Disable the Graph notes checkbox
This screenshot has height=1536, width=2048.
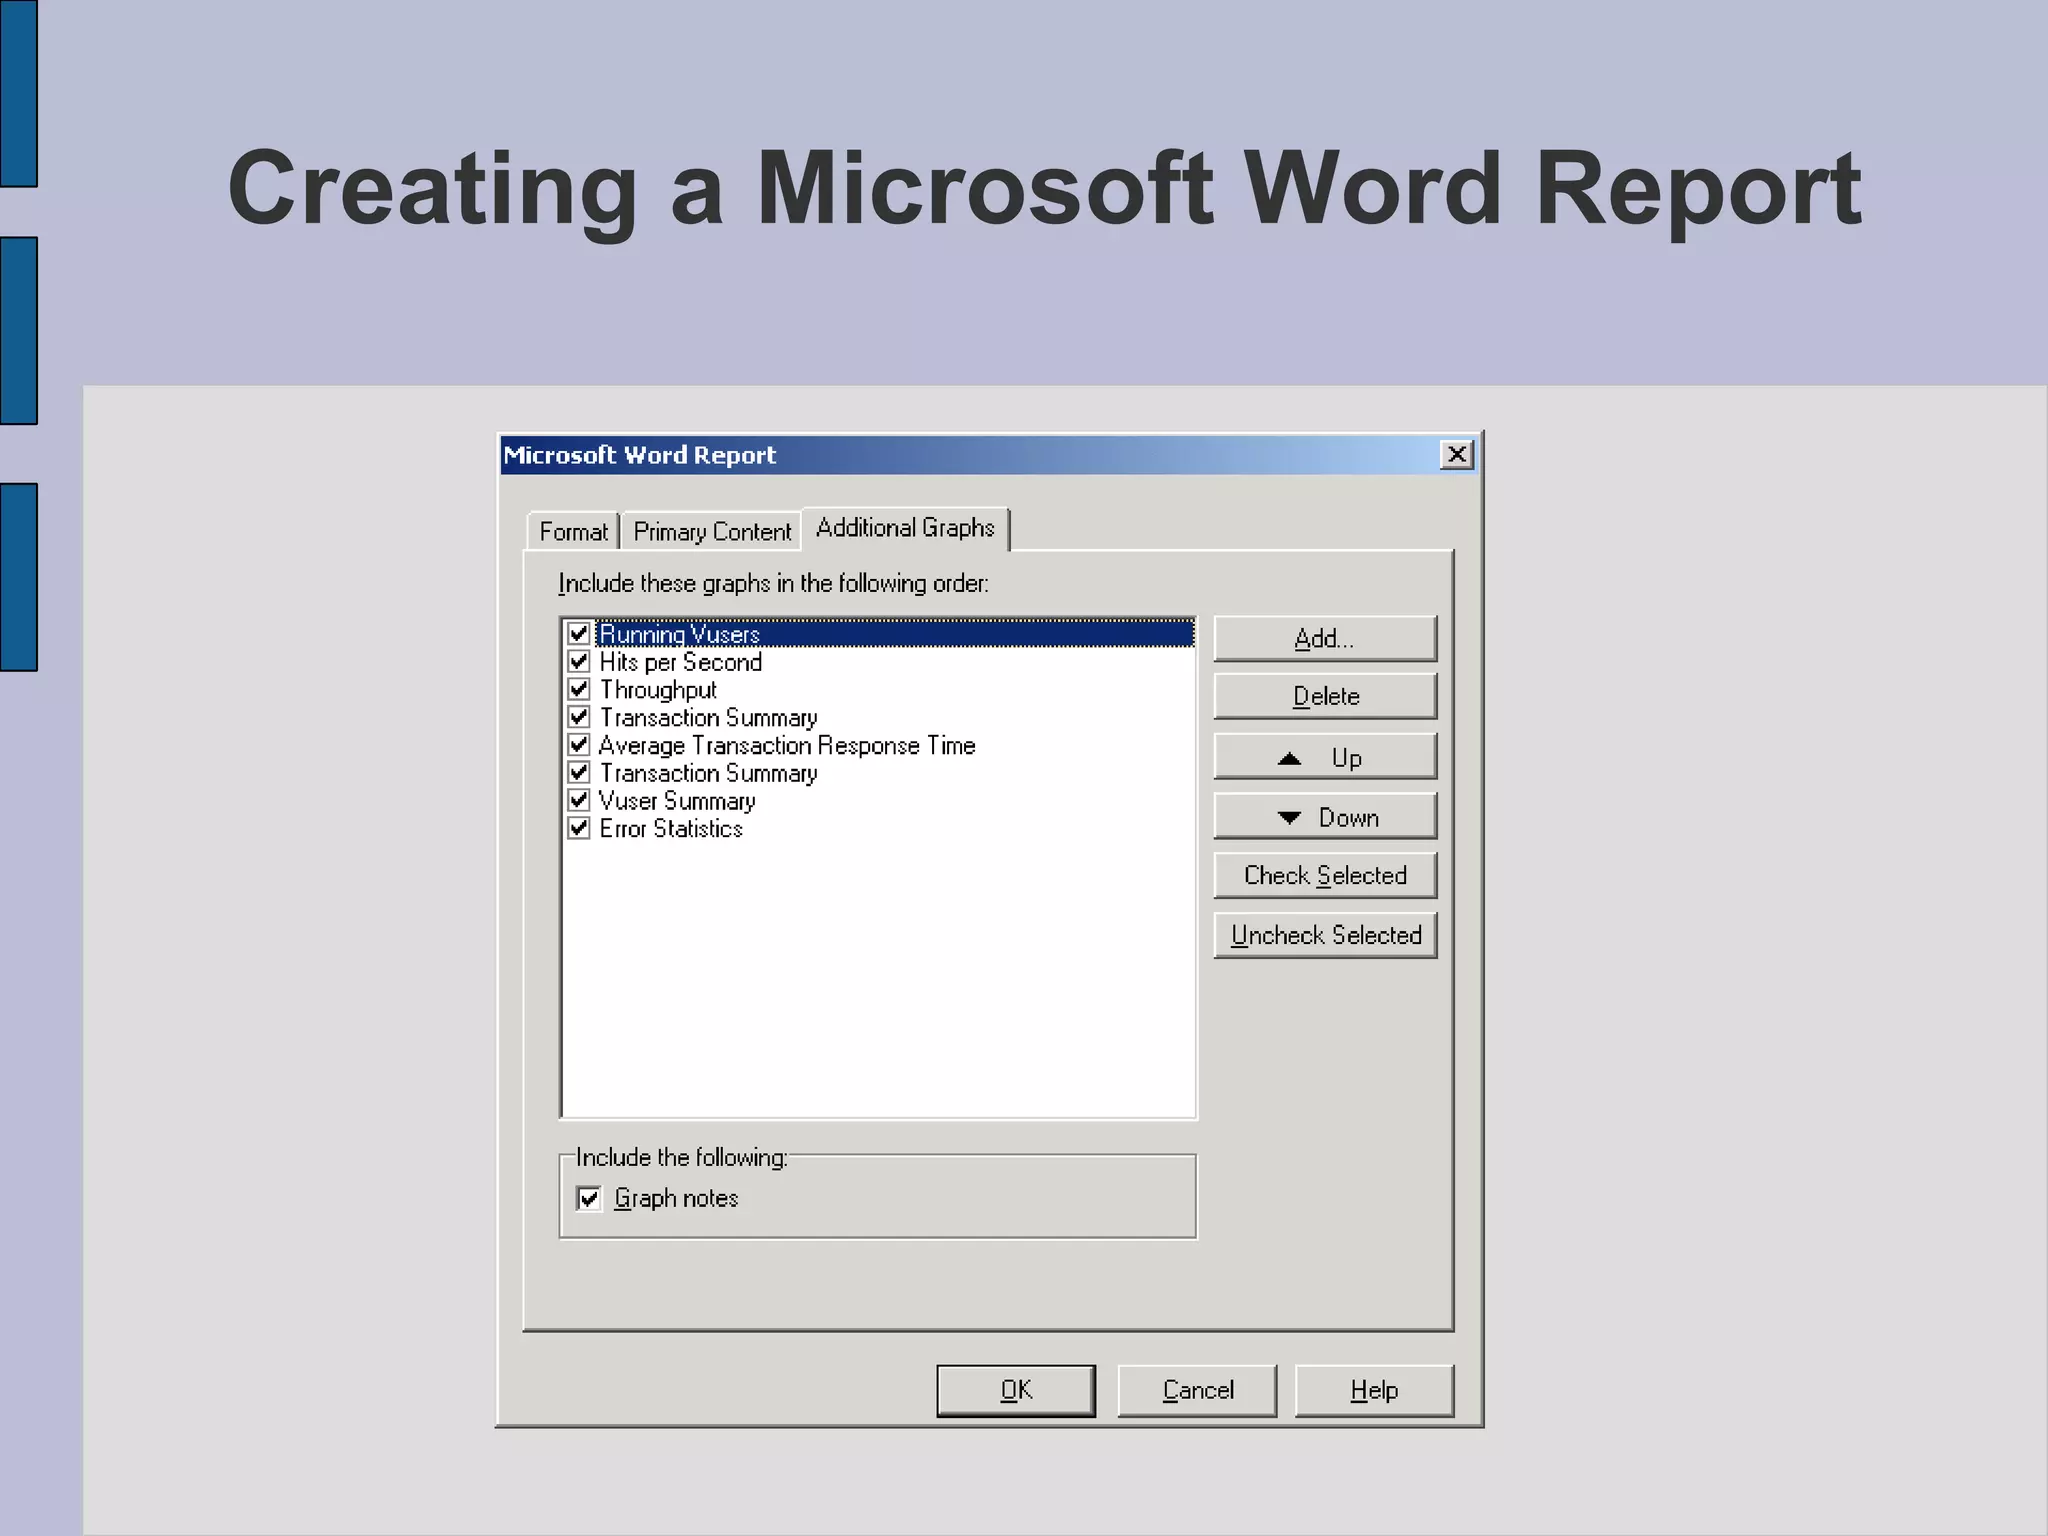[589, 1198]
